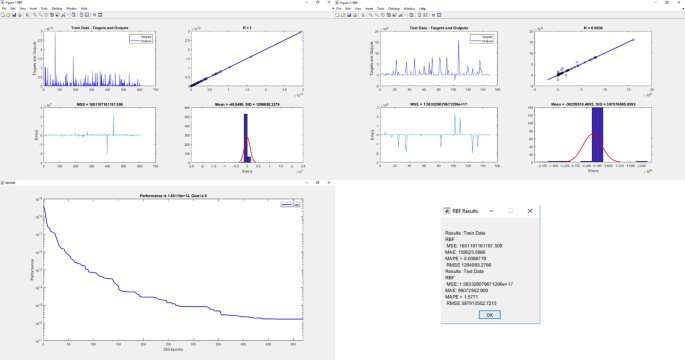The height and width of the screenshot is (360, 685).
Task: Select Rotate 3D tool in Figure 2
Action: pyautogui.click(x=388, y=15)
